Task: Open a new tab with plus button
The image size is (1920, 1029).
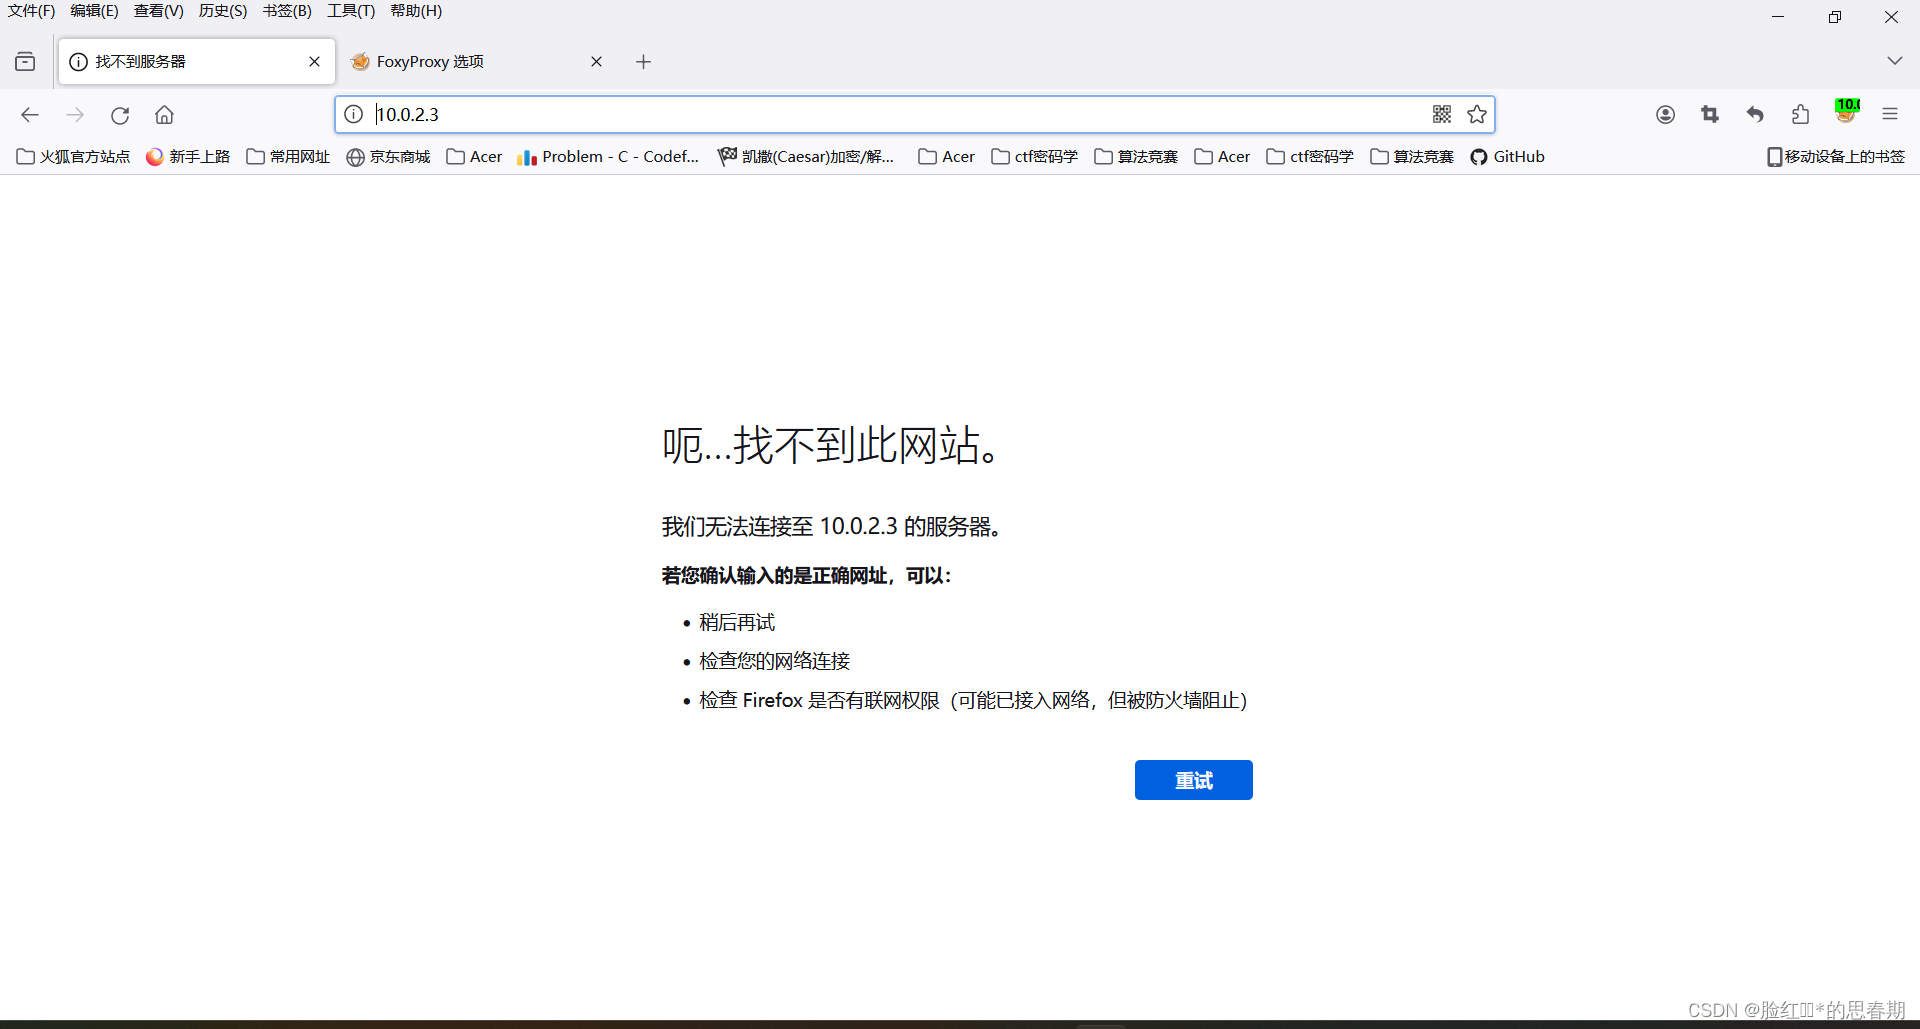Action: point(643,62)
